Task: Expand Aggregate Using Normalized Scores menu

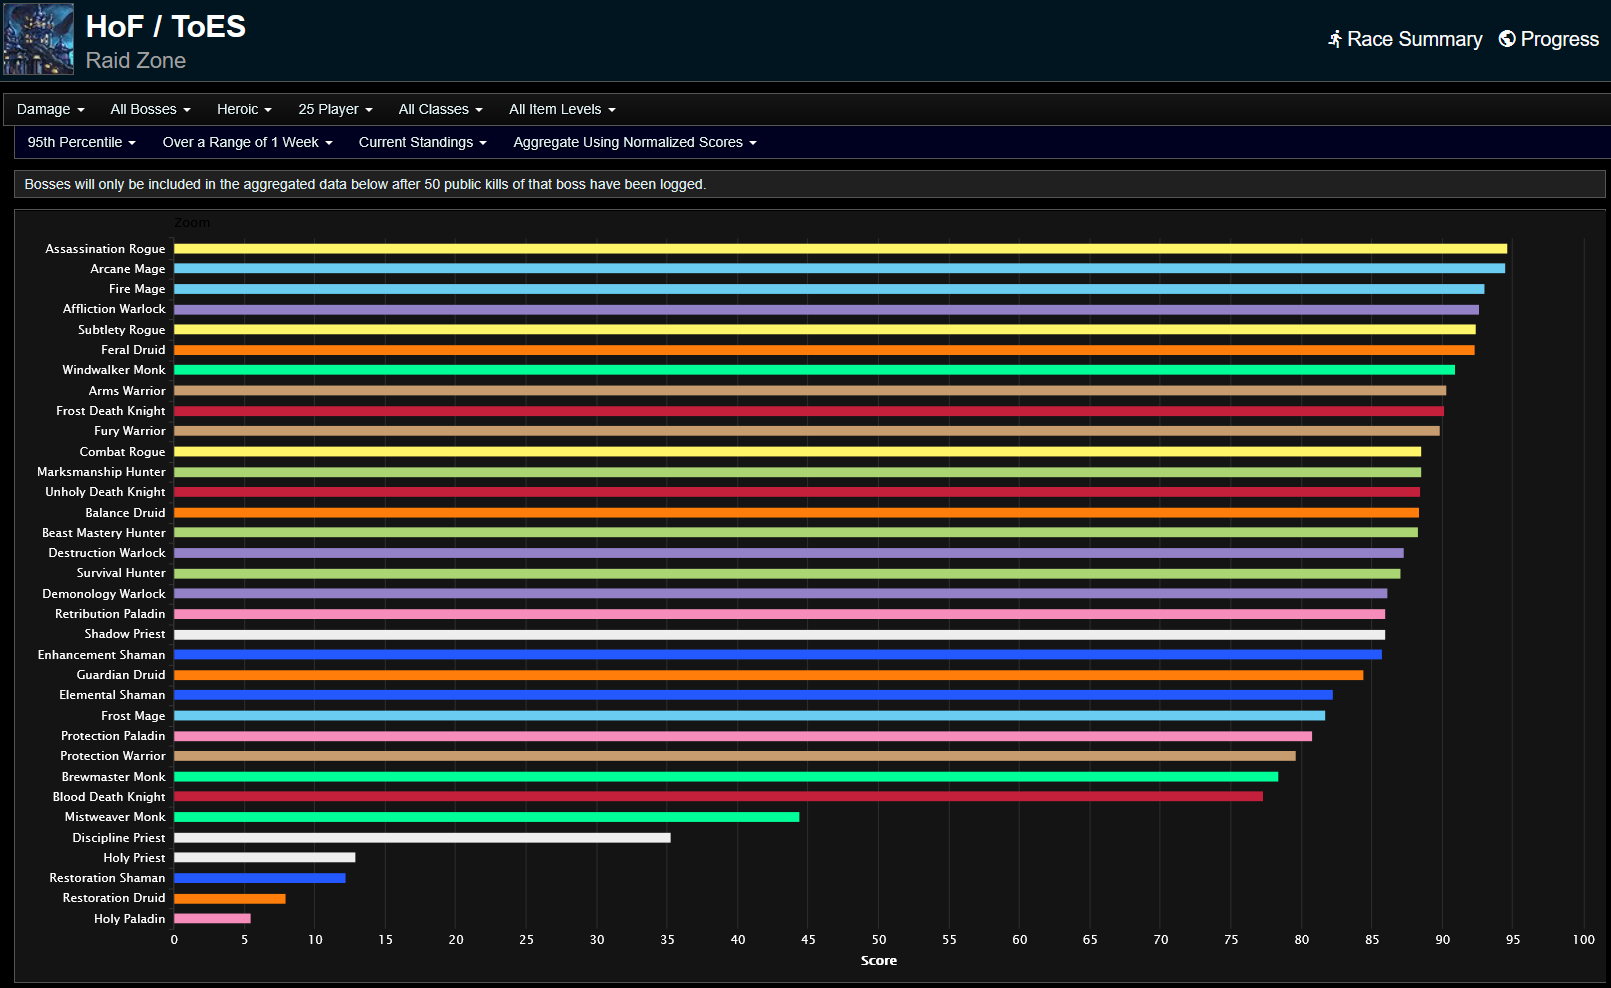Action: 634,142
